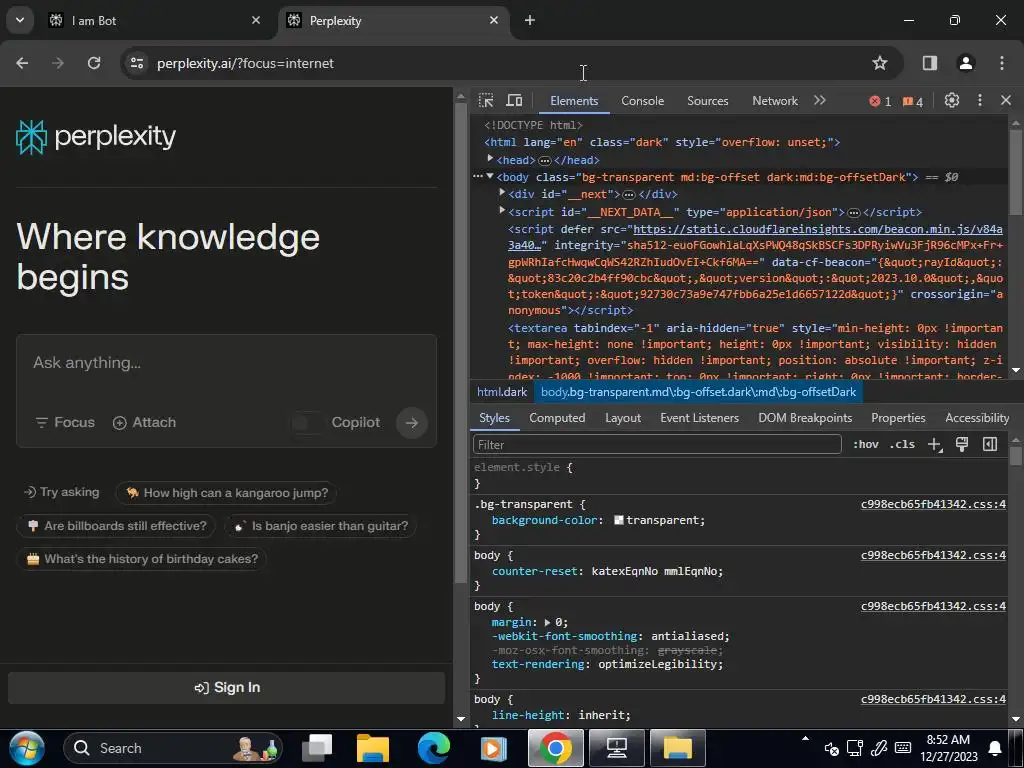The height and width of the screenshot is (768, 1024).
Task: Open Chrome three-dot menu
Action: pos(1002,63)
